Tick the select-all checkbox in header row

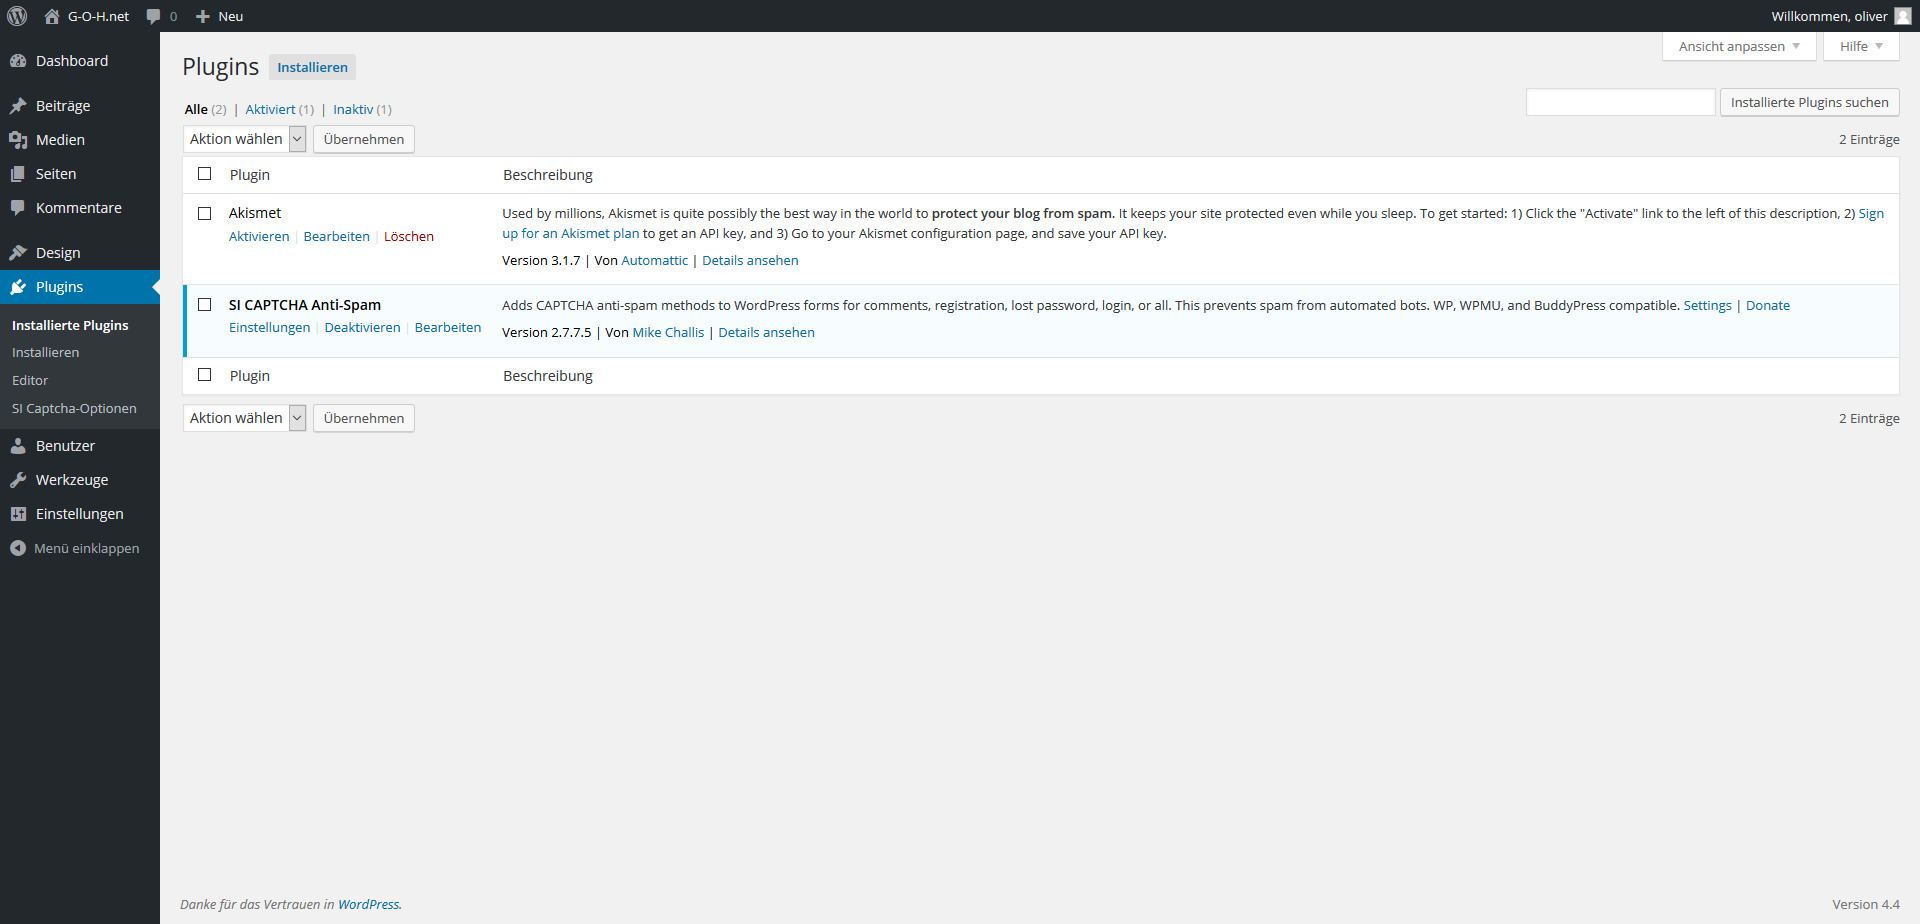tap(205, 174)
